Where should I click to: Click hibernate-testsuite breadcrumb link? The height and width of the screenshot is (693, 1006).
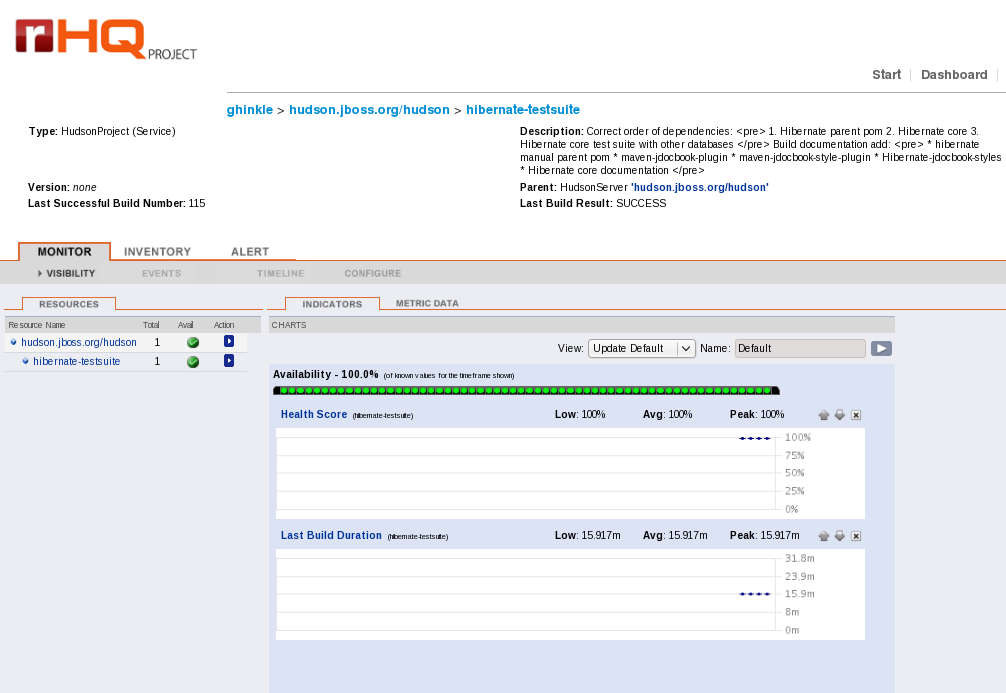click(523, 110)
